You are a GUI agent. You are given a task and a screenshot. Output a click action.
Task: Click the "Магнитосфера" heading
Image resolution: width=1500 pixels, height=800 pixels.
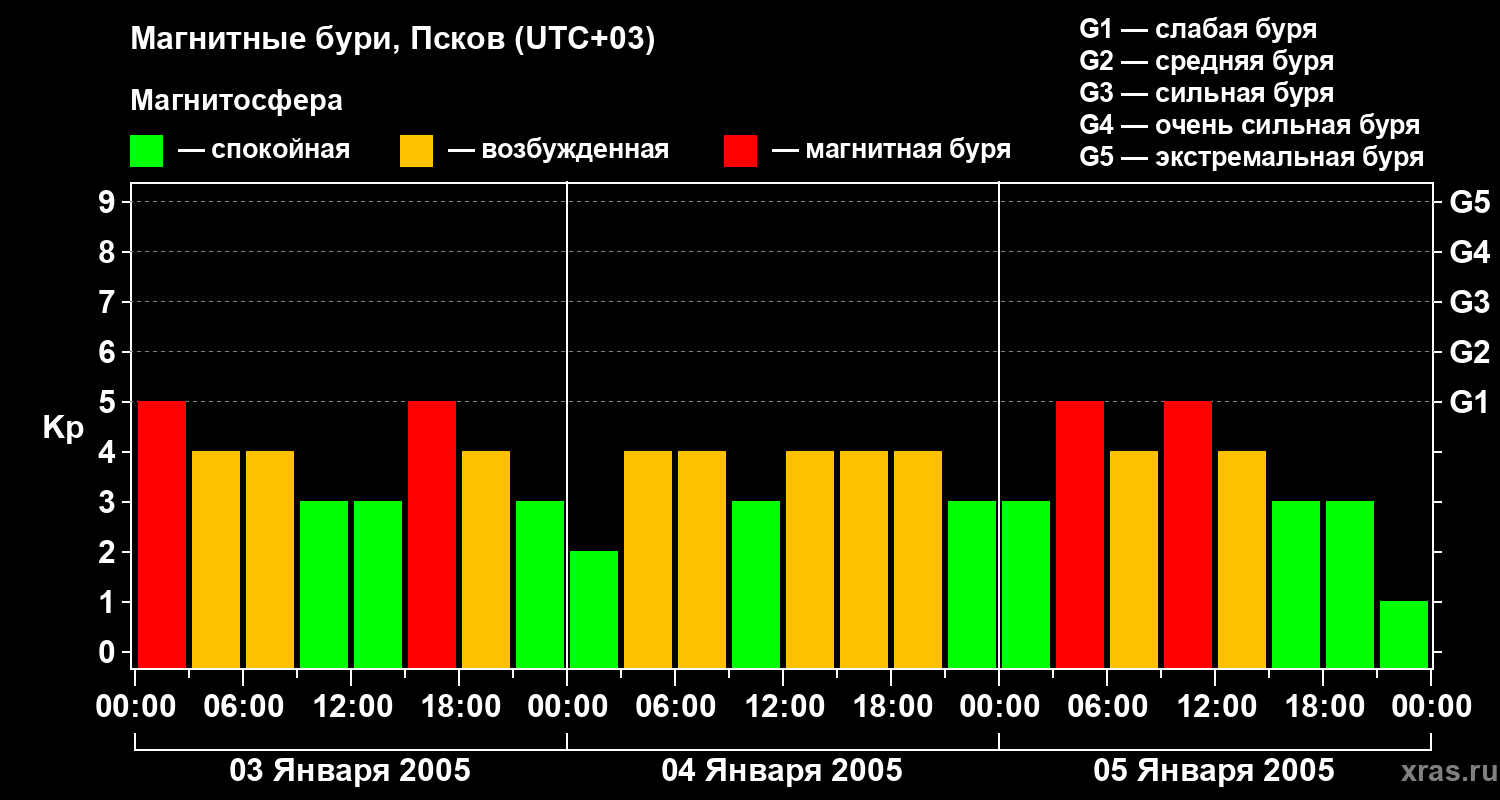click(237, 101)
